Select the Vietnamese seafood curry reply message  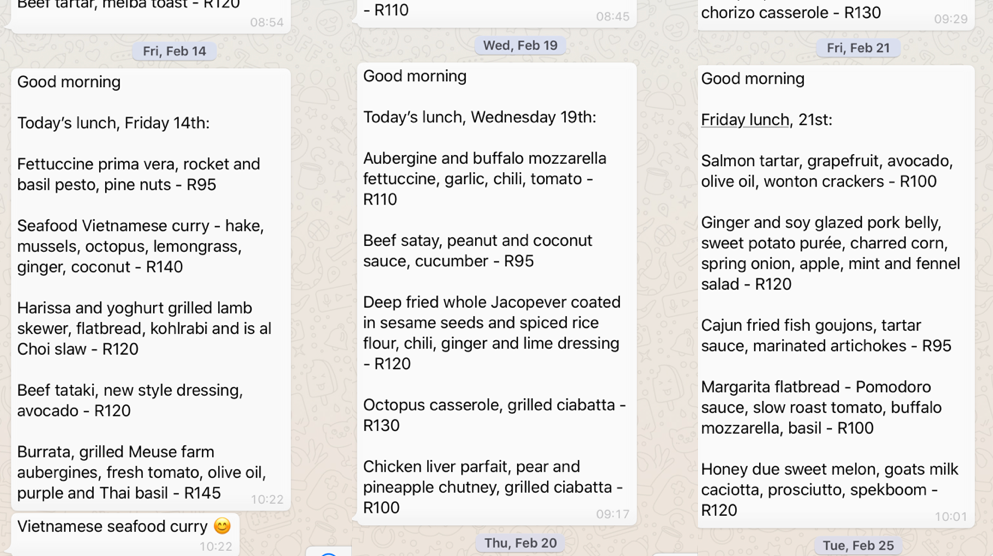pos(125,534)
